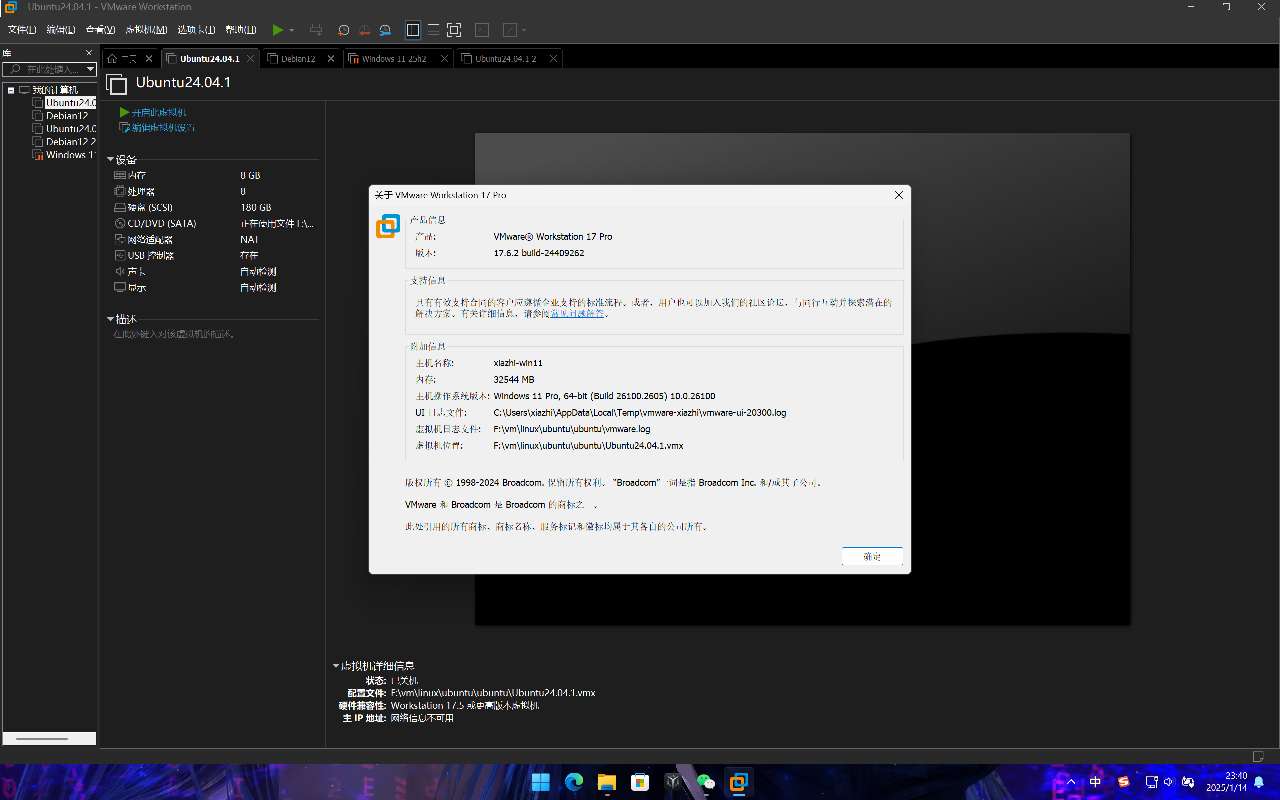This screenshot has height=800, width=1280.
Task: Open the snapshot manager toolbar icon
Action: 385,30
